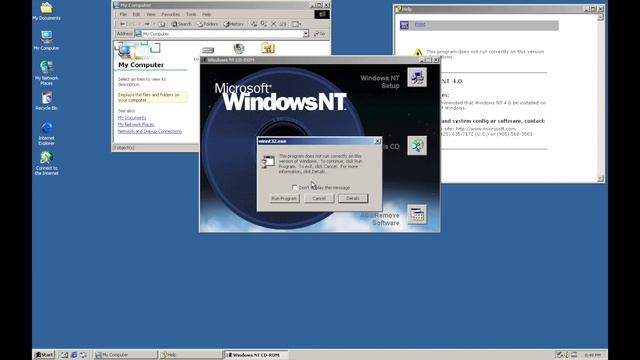Open Tools menu in My Computer
The width and height of the screenshot is (640, 360).
(x=191, y=14)
